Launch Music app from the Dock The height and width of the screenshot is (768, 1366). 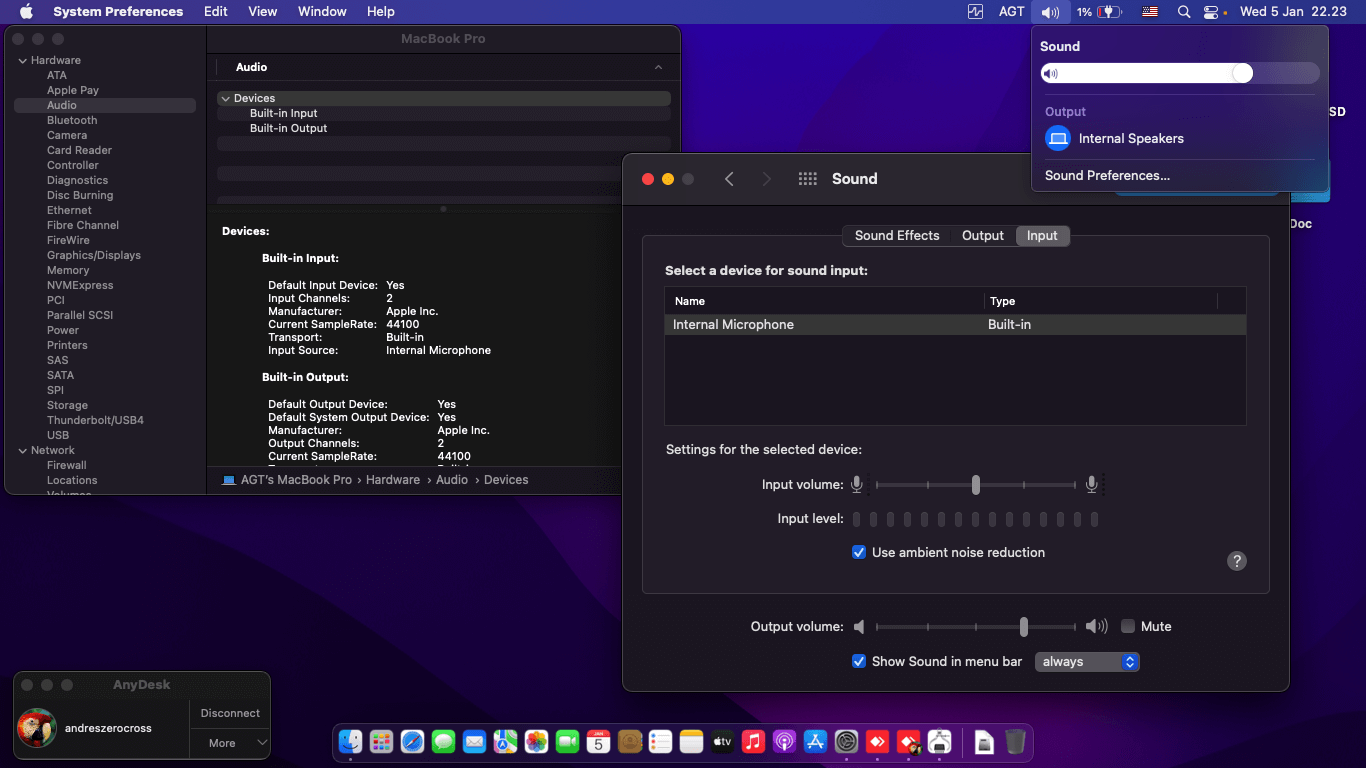[x=753, y=742]
